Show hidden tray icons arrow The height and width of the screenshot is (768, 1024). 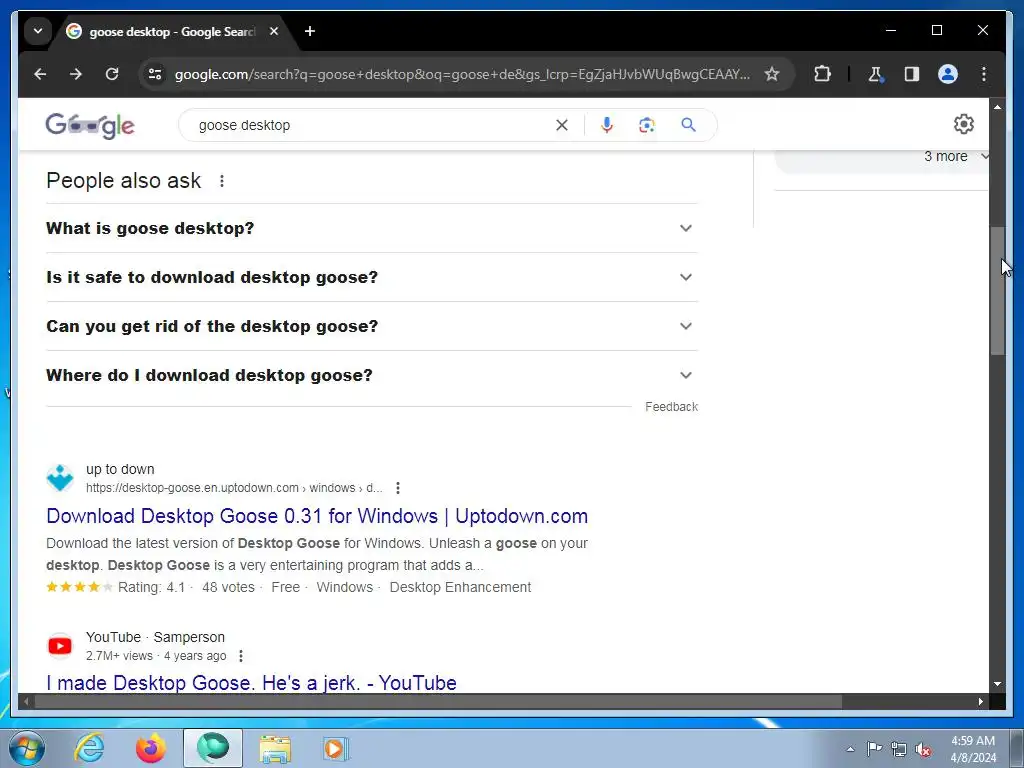click(850, 749)
